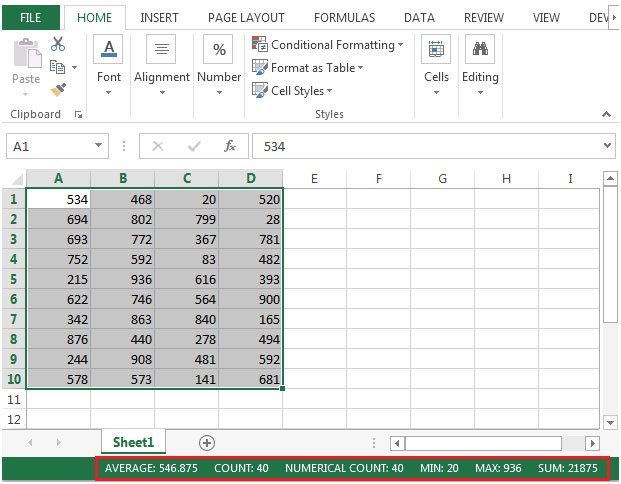
Task: Open the Name Box dropdown arrow
Action: 98,145
